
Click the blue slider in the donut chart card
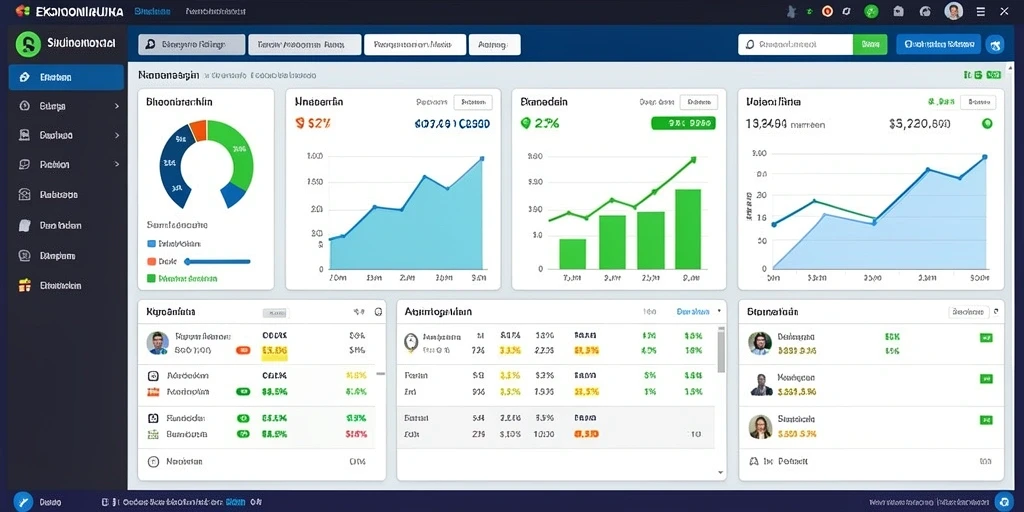217,262
